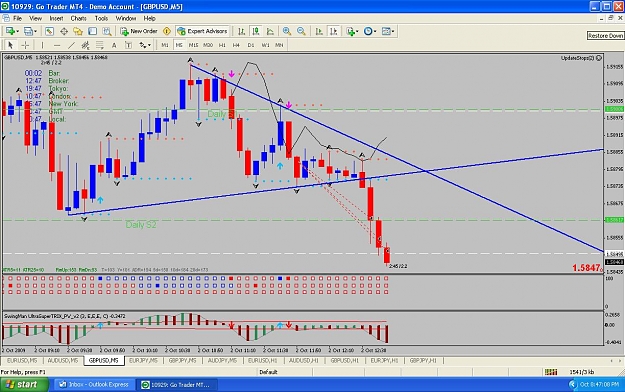Image resolution: width=625 pixels, height=392 pixels.
Task: Switch chart to candlesticks icon
Action: (256, 31)
